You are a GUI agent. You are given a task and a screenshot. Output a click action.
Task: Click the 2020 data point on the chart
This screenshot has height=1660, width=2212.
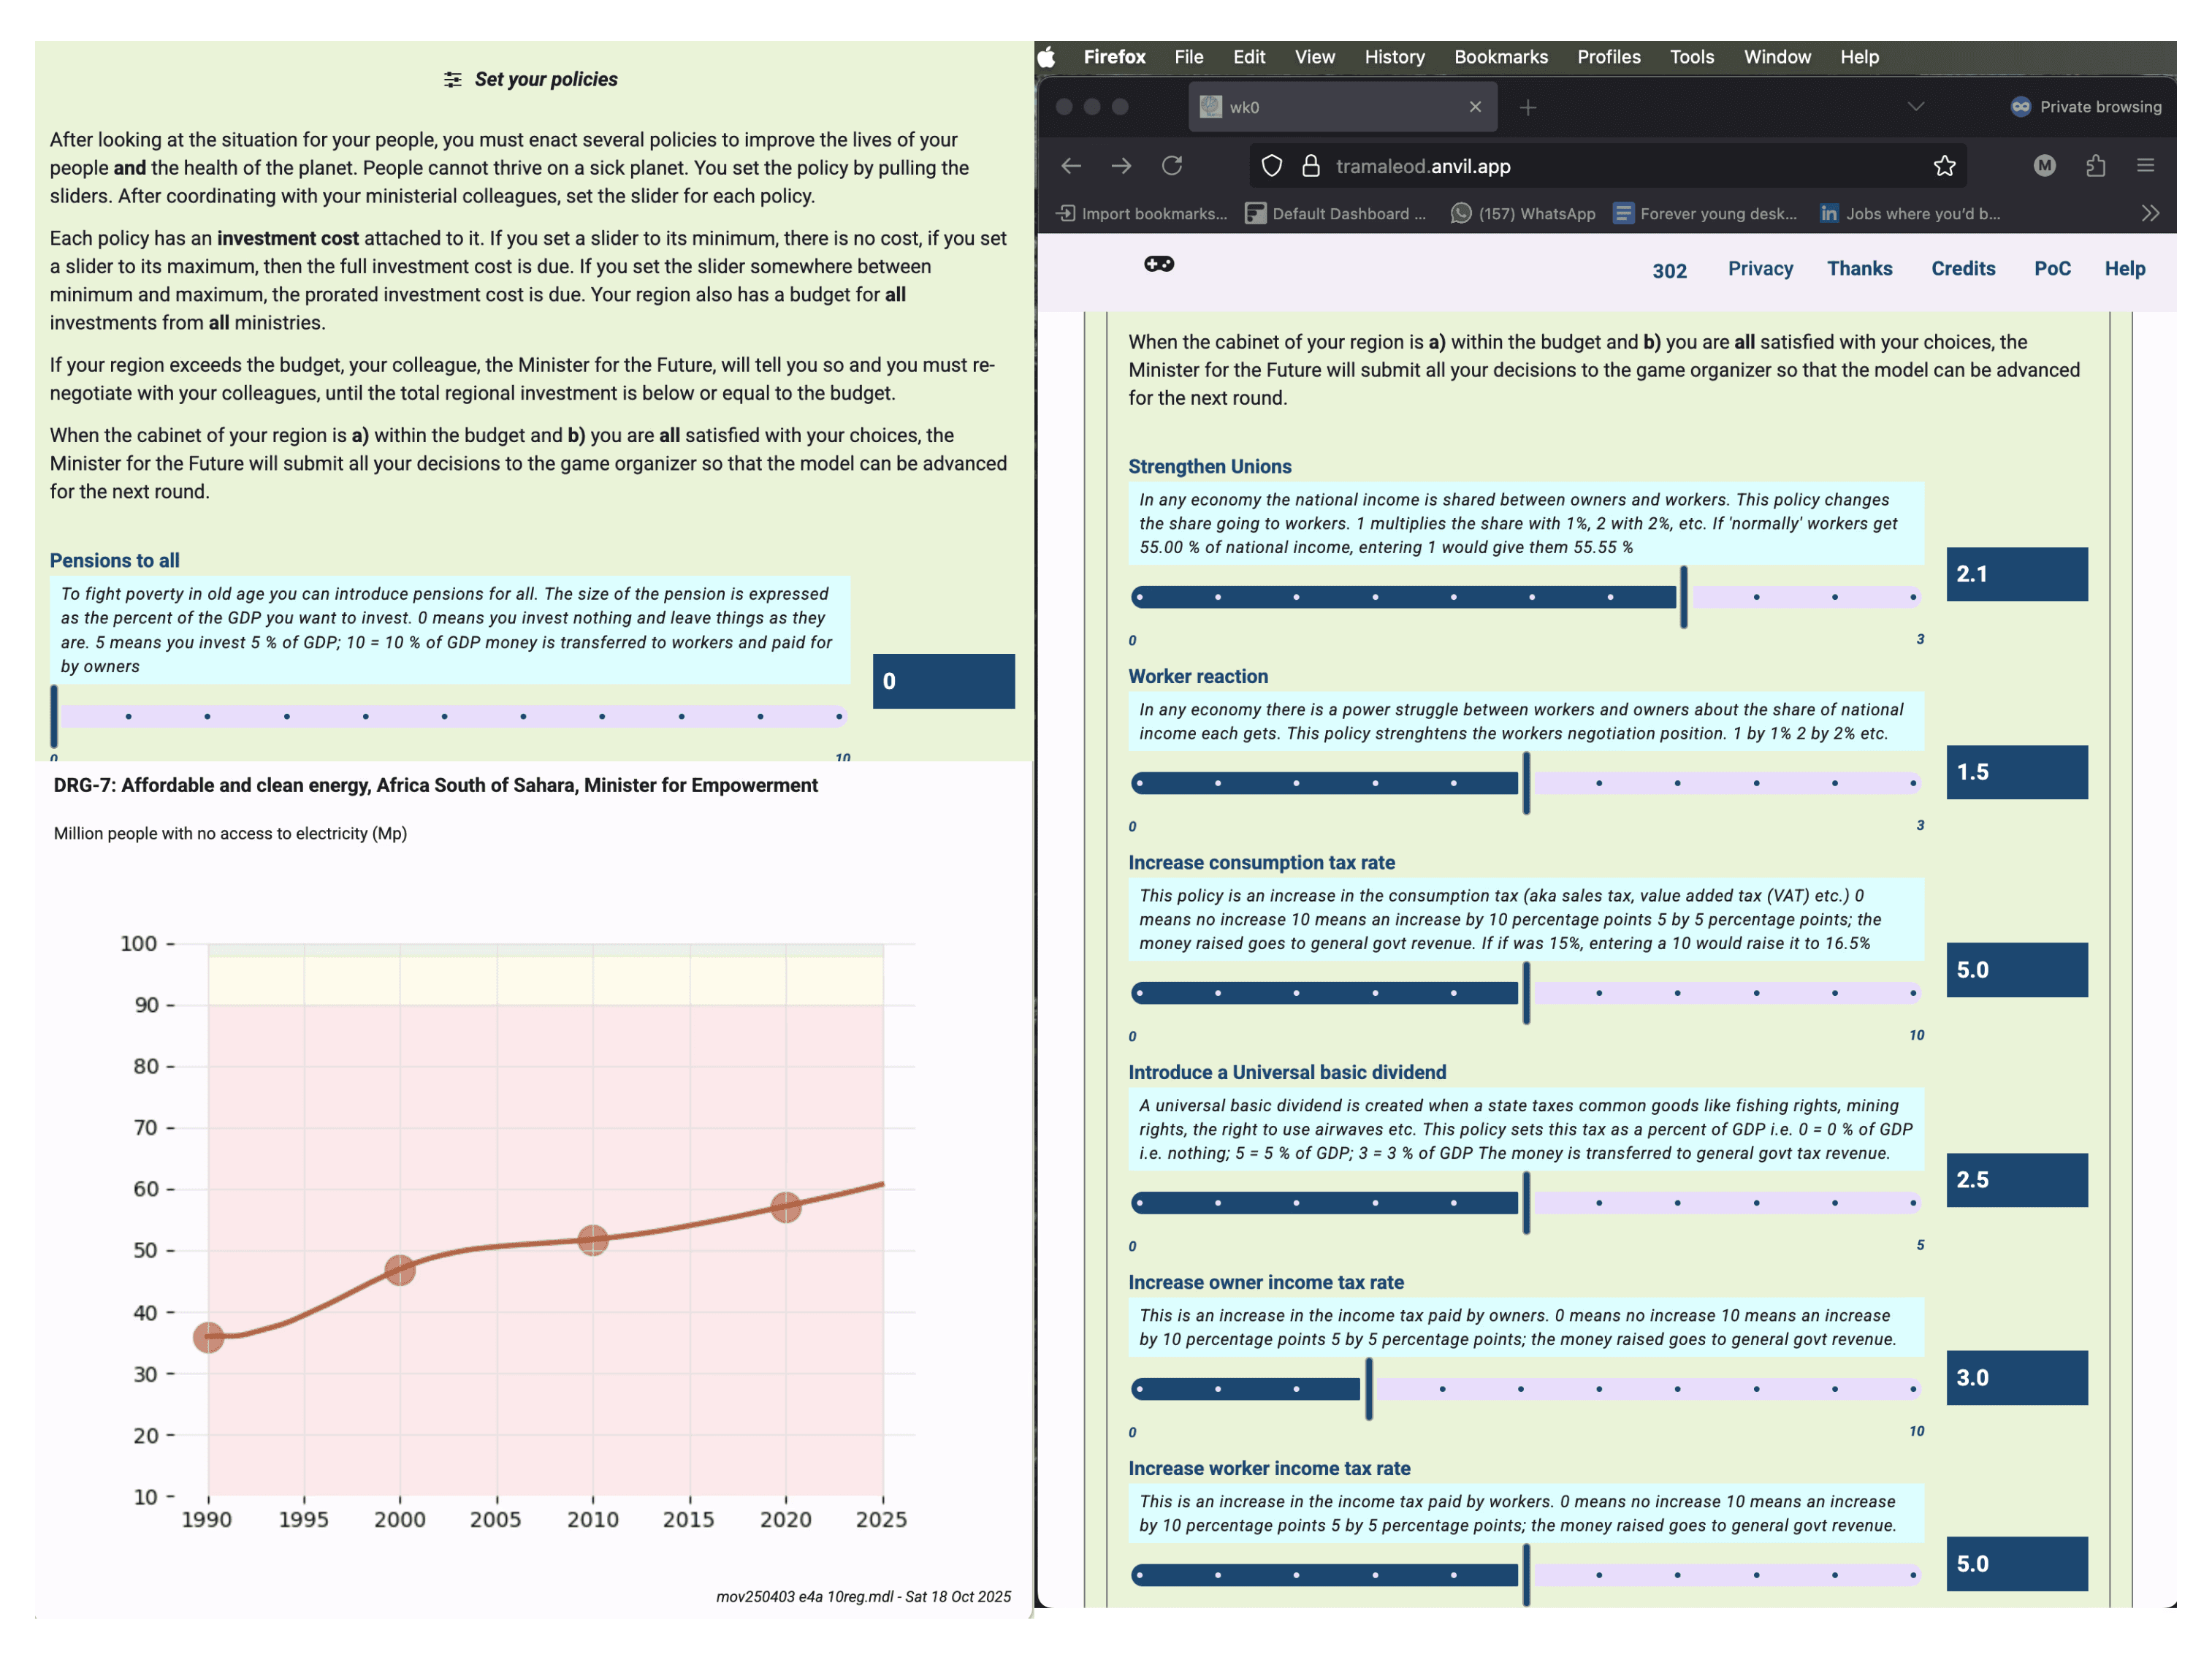786,1207
